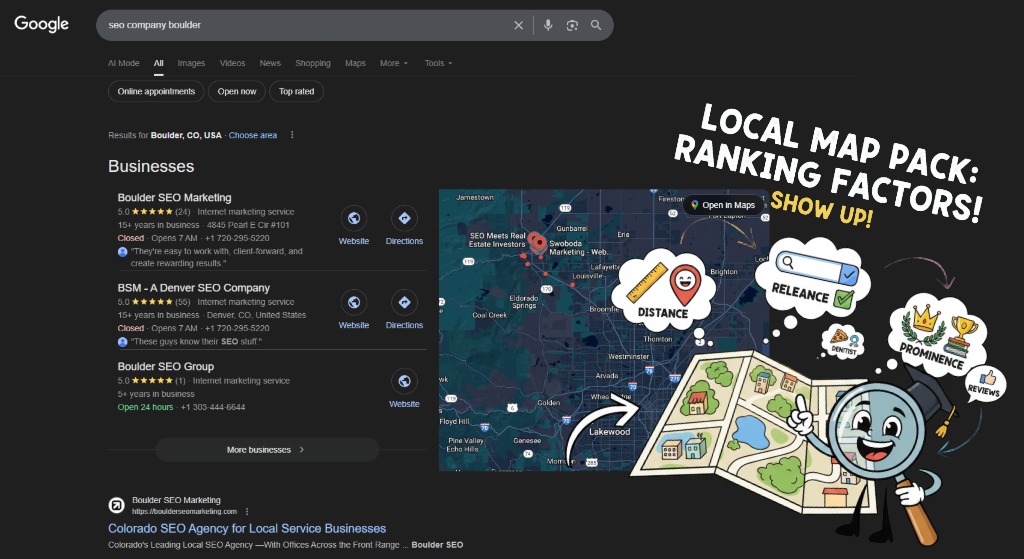1024x559 pixels.
Task: Apply the Open now filter chip
Action: tap(237, 91)
